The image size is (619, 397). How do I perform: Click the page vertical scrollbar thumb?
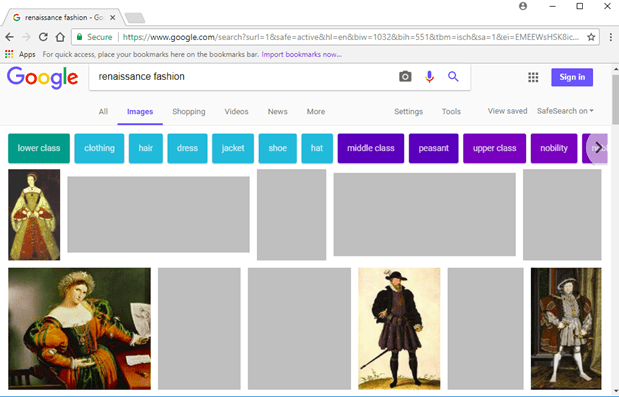[615, 99]
